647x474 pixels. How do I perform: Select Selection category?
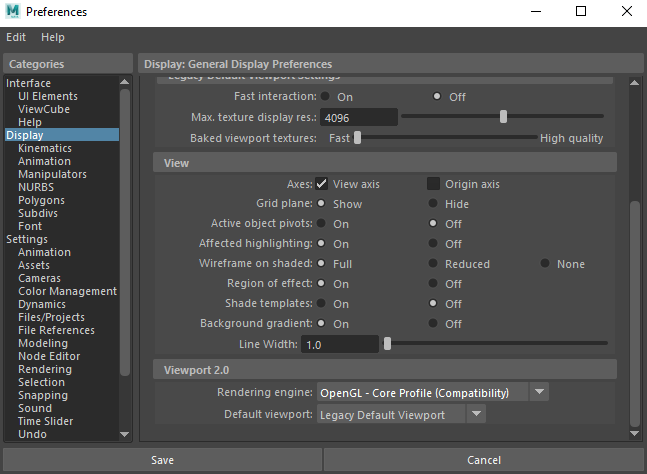(41, 382)
